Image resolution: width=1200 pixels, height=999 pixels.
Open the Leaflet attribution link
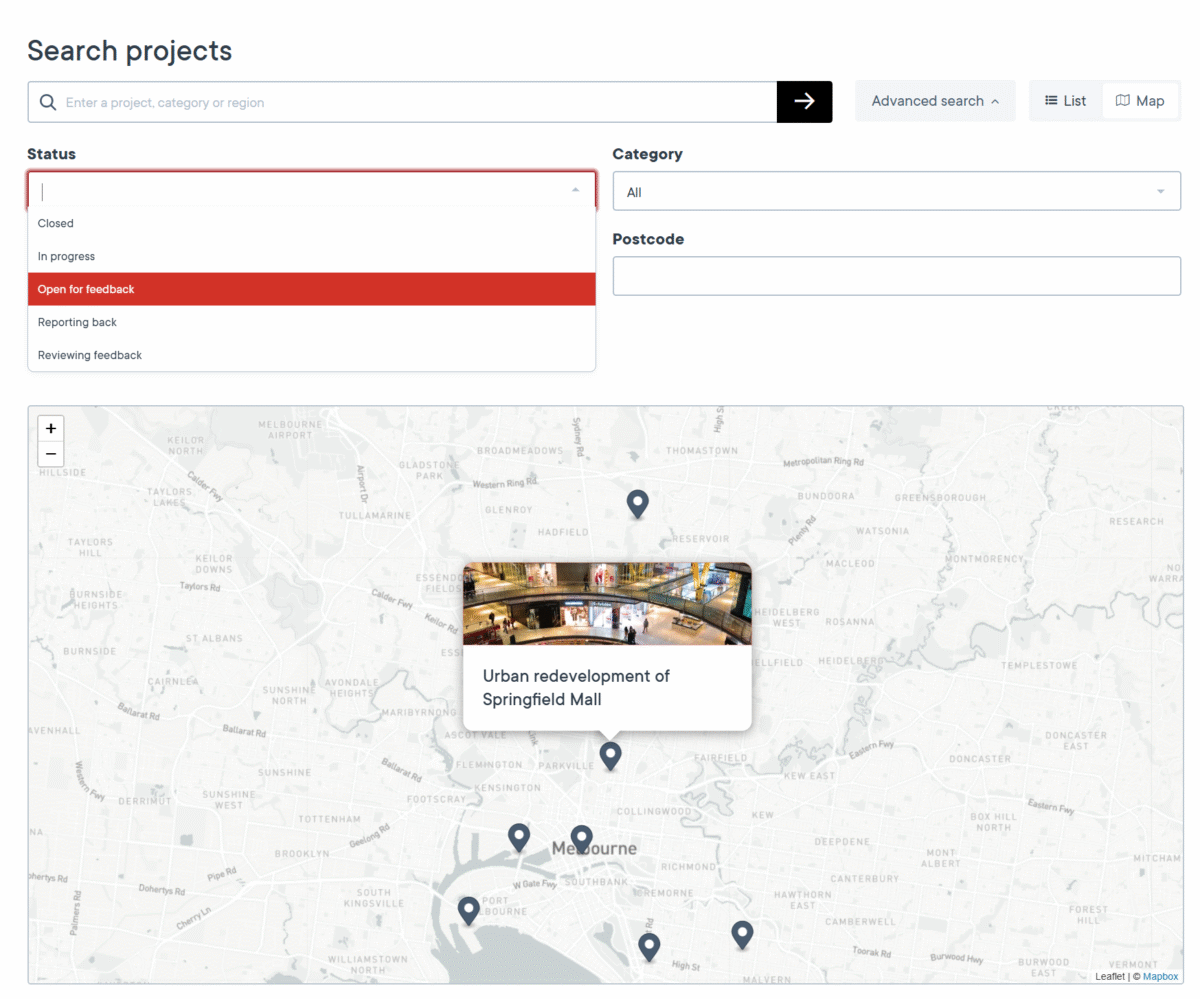[x=1109, y=976]
